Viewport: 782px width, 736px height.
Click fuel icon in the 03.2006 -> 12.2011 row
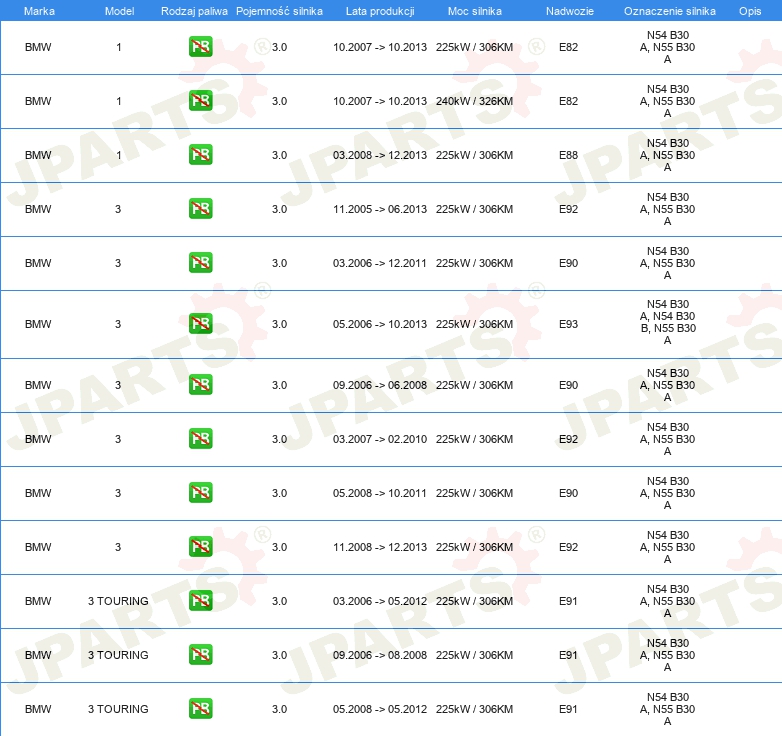[x=200, y=263]
